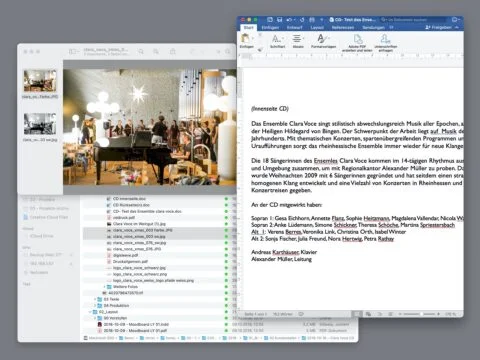Click the undo arrow in Word title bar
Screen dimensions: 480x360
pyautogui.click(x=289, y=20)
